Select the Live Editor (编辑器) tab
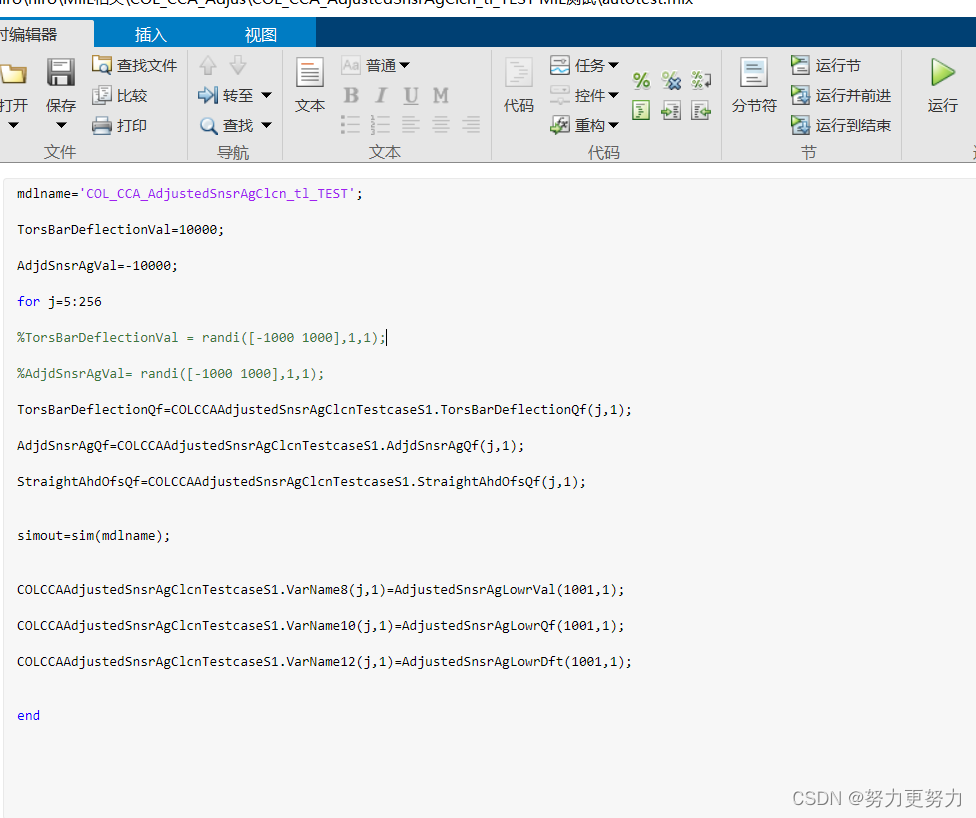976x818 pixels. pos(45,34)
